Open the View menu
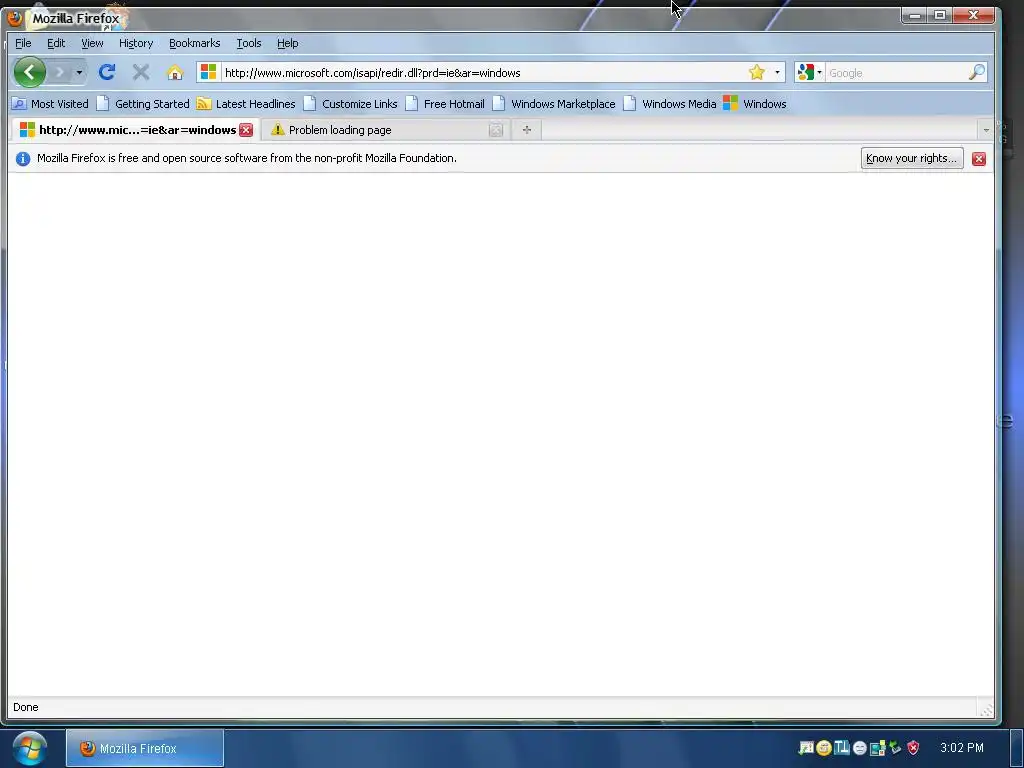 92,43
